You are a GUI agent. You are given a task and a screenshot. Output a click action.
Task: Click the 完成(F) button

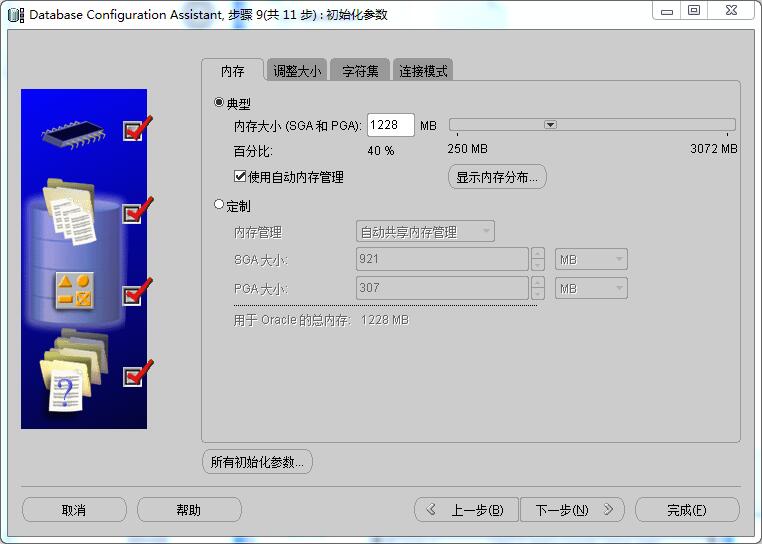[687, 509]
